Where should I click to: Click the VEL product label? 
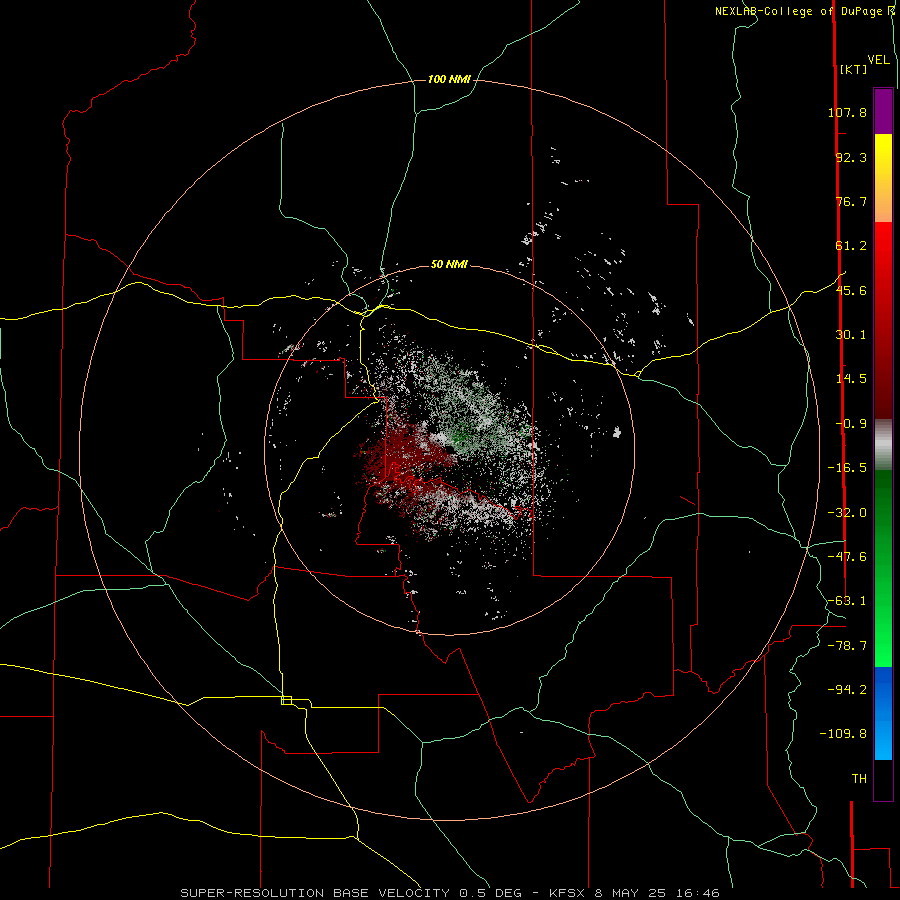pyautogui.click(x=878, y=60)
